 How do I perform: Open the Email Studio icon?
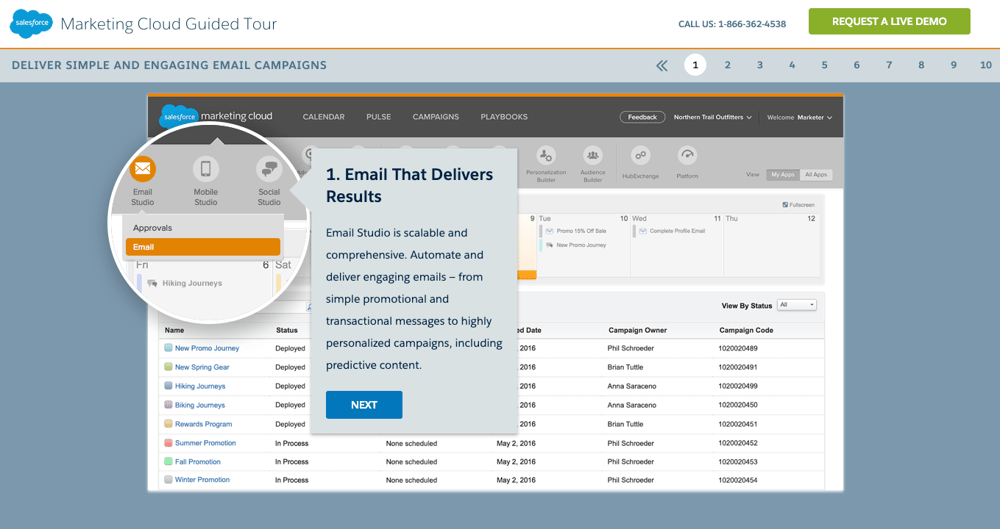coord(142,169)
